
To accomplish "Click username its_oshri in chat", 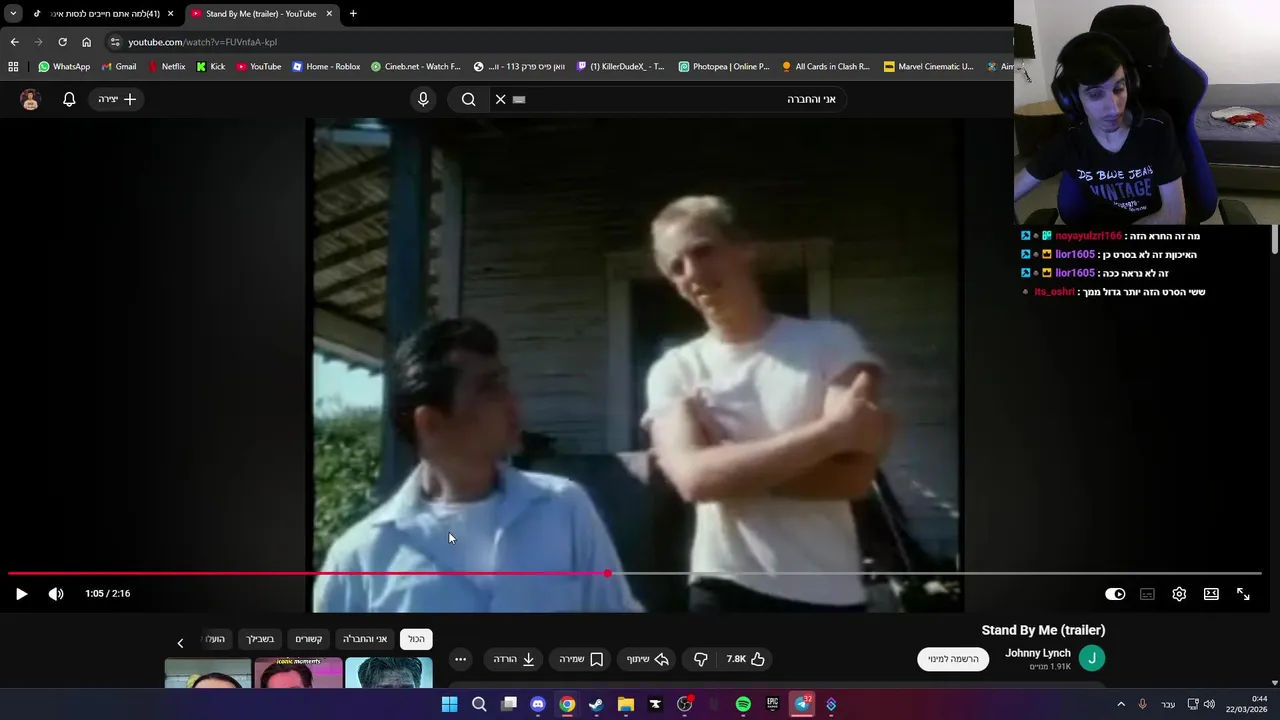I will [x=1054, y=292].
